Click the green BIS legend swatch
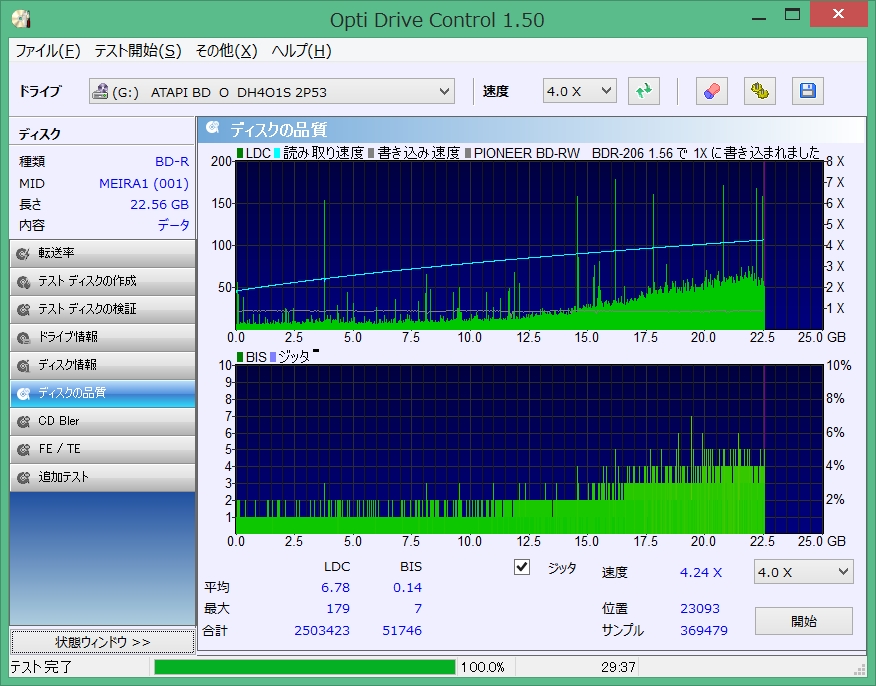Viewport: 876px width, 686px height. click(x=240, y=356)
